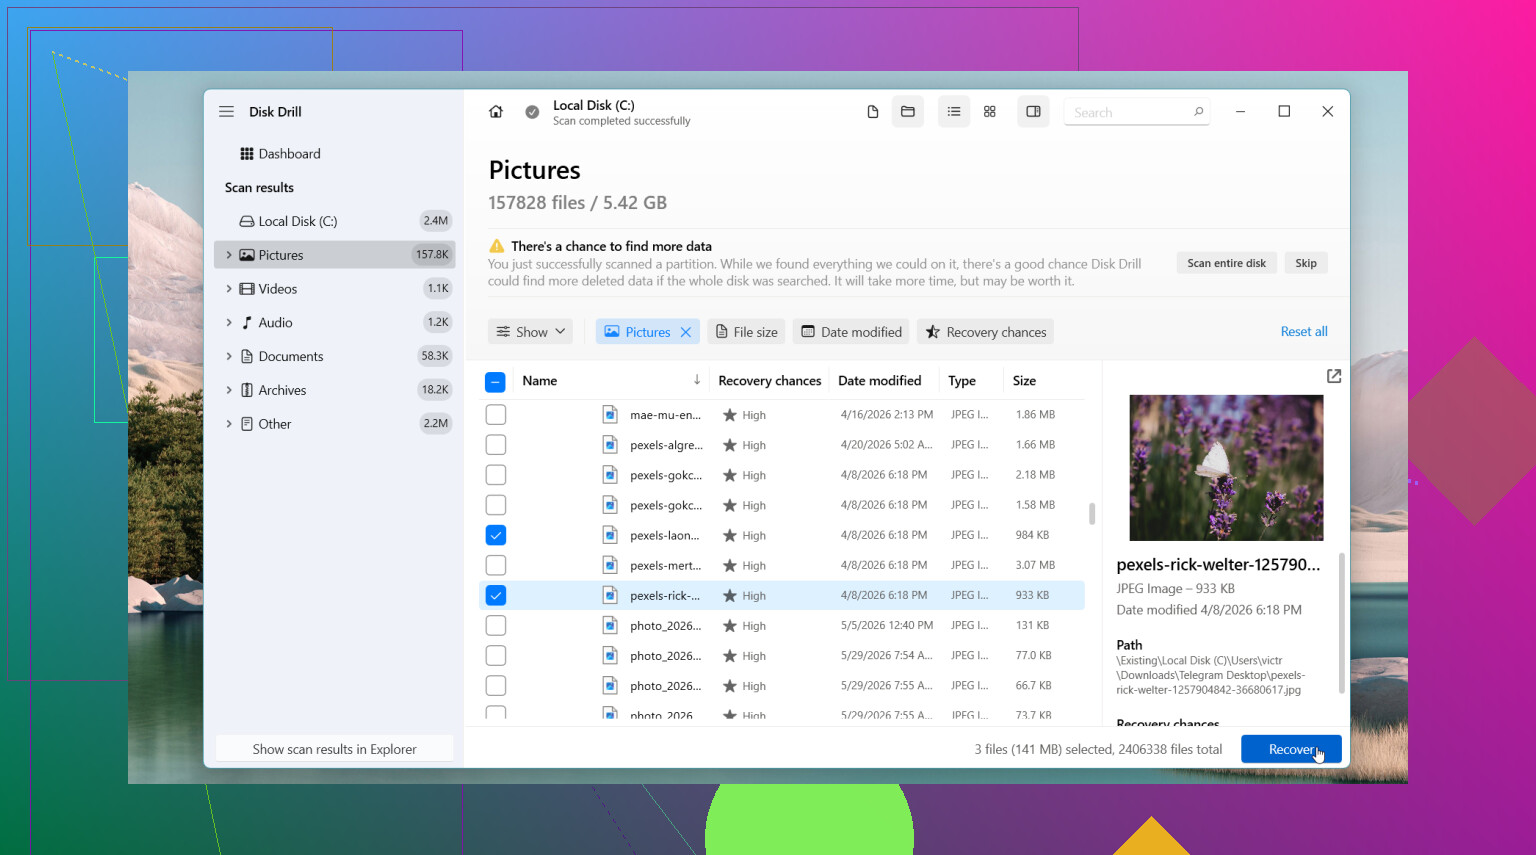Select the list view layout icon

click(954, 112)
